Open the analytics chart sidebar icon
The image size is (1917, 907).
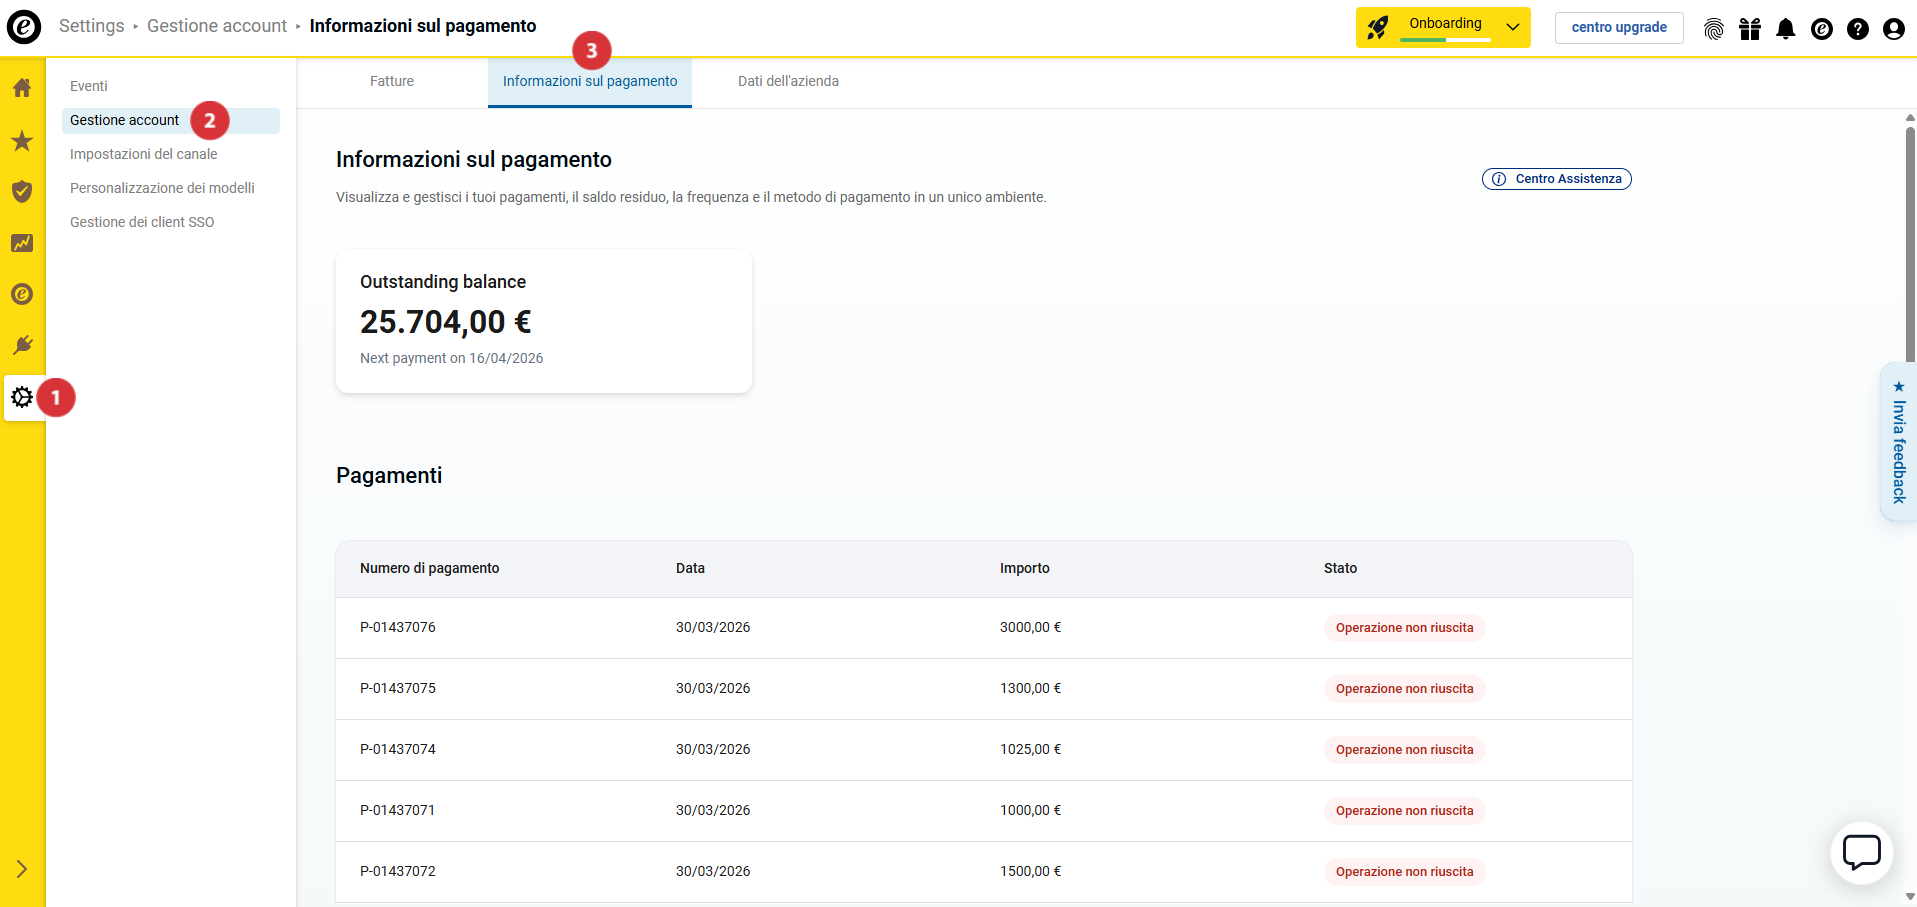coord(22,243)
